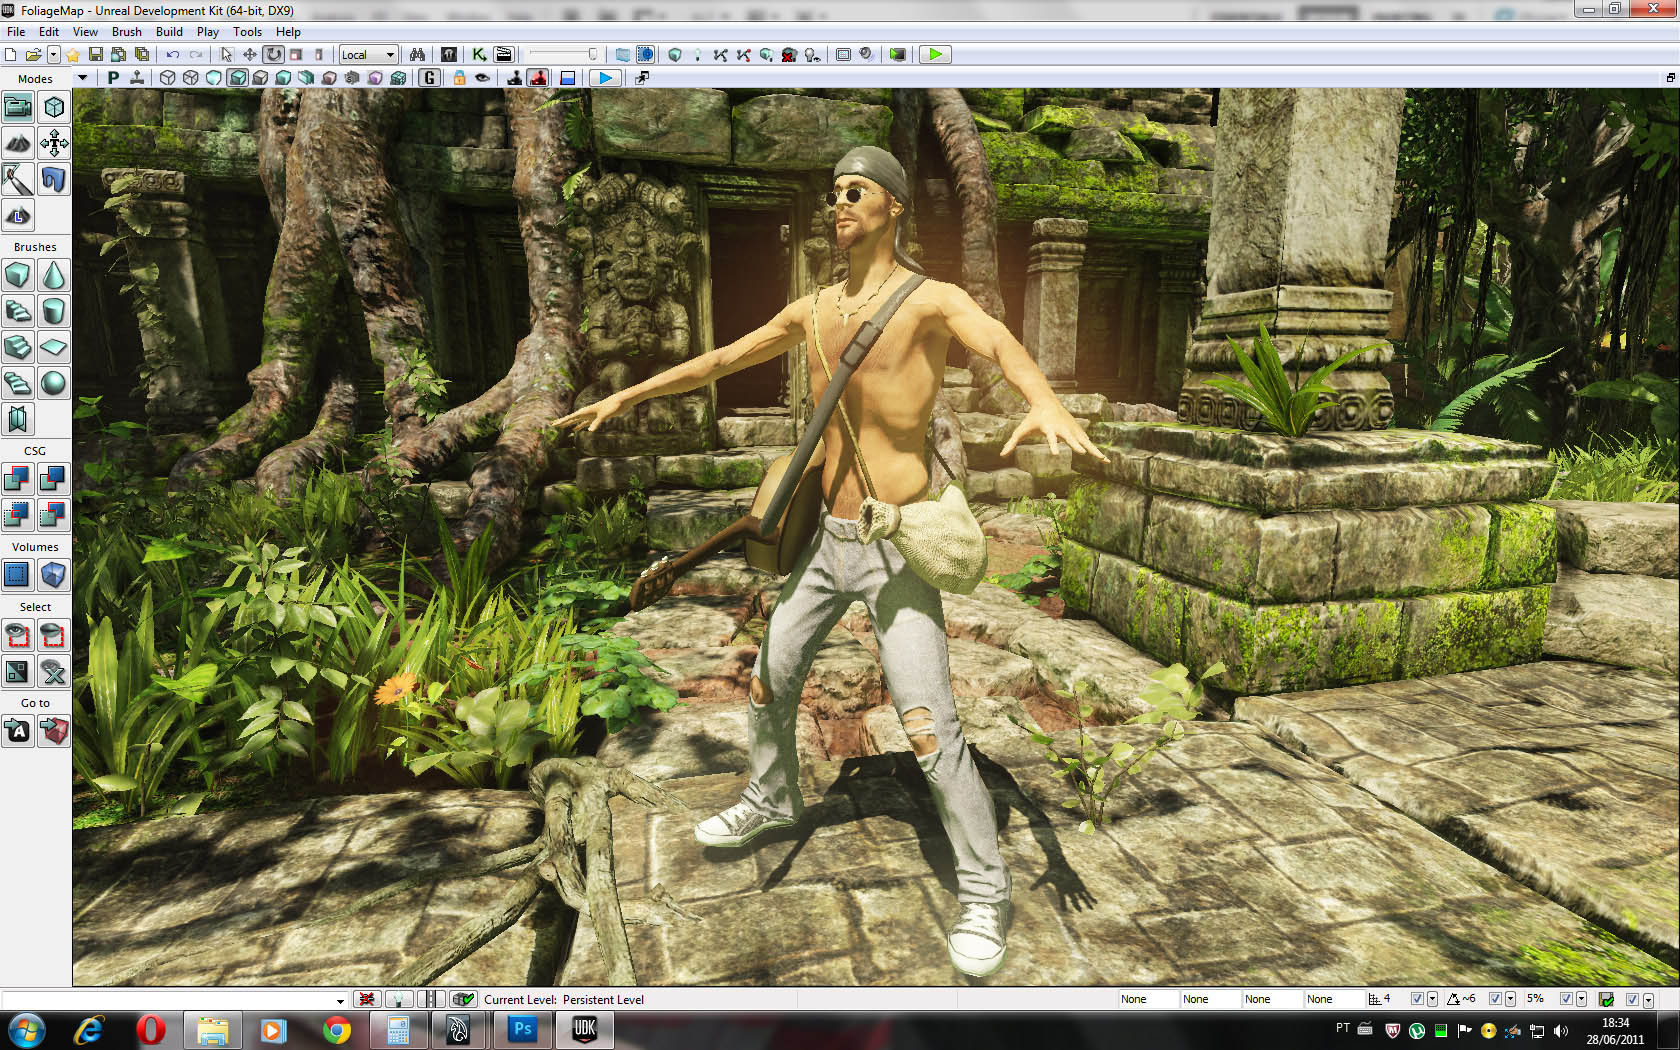Select the lit view mode cube icon
1680x1050 pixels.
pyautogui.click(x=238, y=78)
